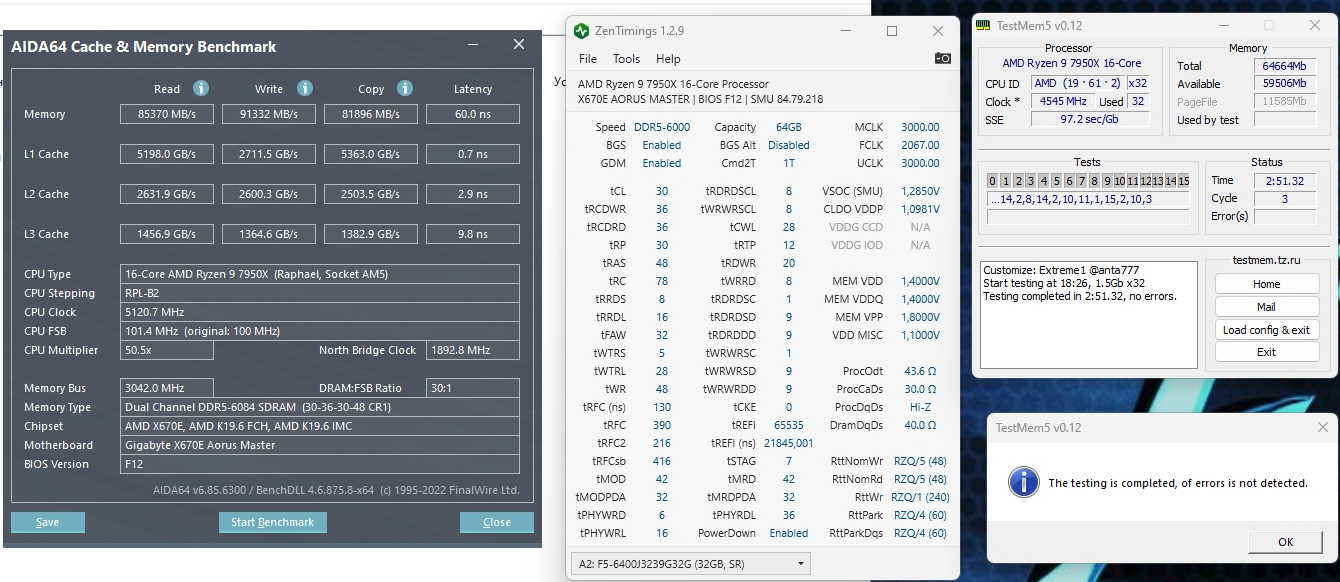Click the Home button in TestMem5
The image size is (1340, 582).
tap(1266, 284)
